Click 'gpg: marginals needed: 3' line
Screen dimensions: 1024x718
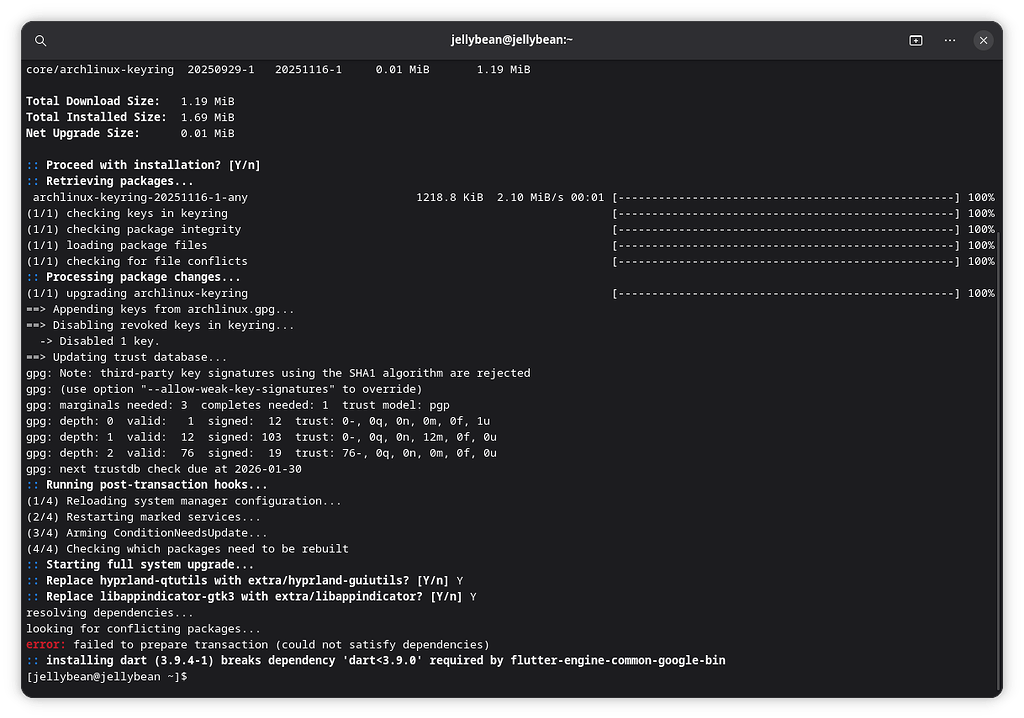[x=238, y=405]
